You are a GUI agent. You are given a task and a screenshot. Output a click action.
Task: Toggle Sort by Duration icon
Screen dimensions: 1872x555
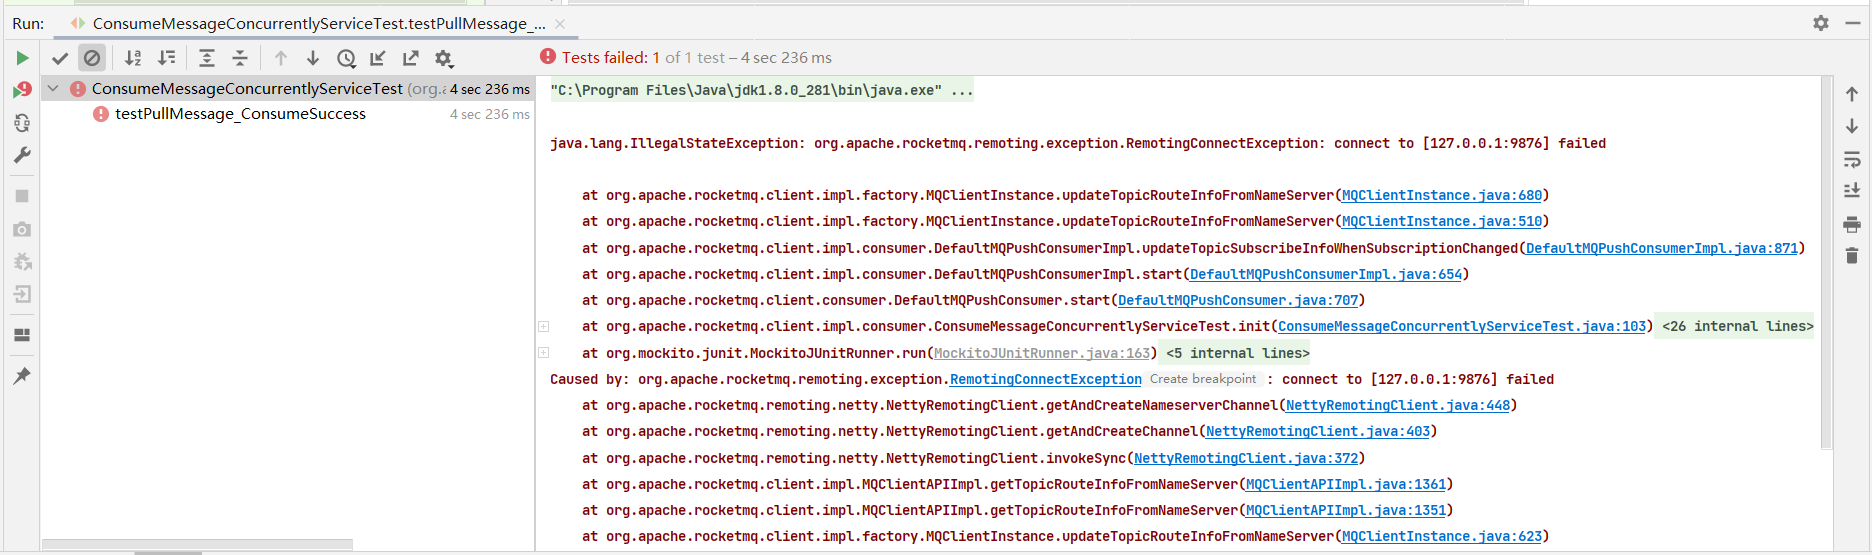[x=167, y=58]
